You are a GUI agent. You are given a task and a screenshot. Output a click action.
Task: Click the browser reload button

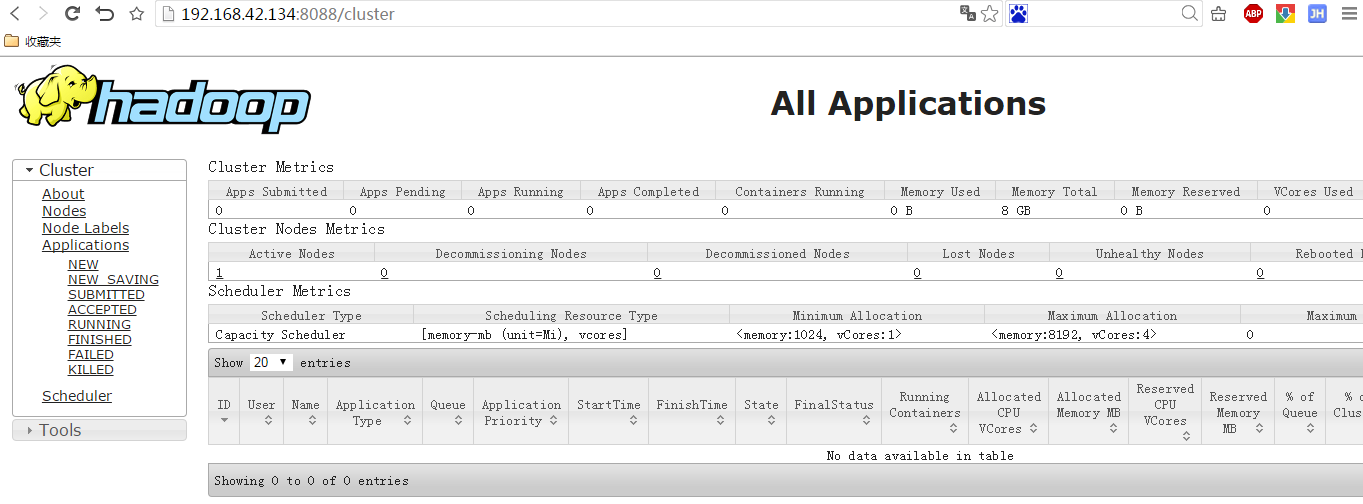[72, 14]
